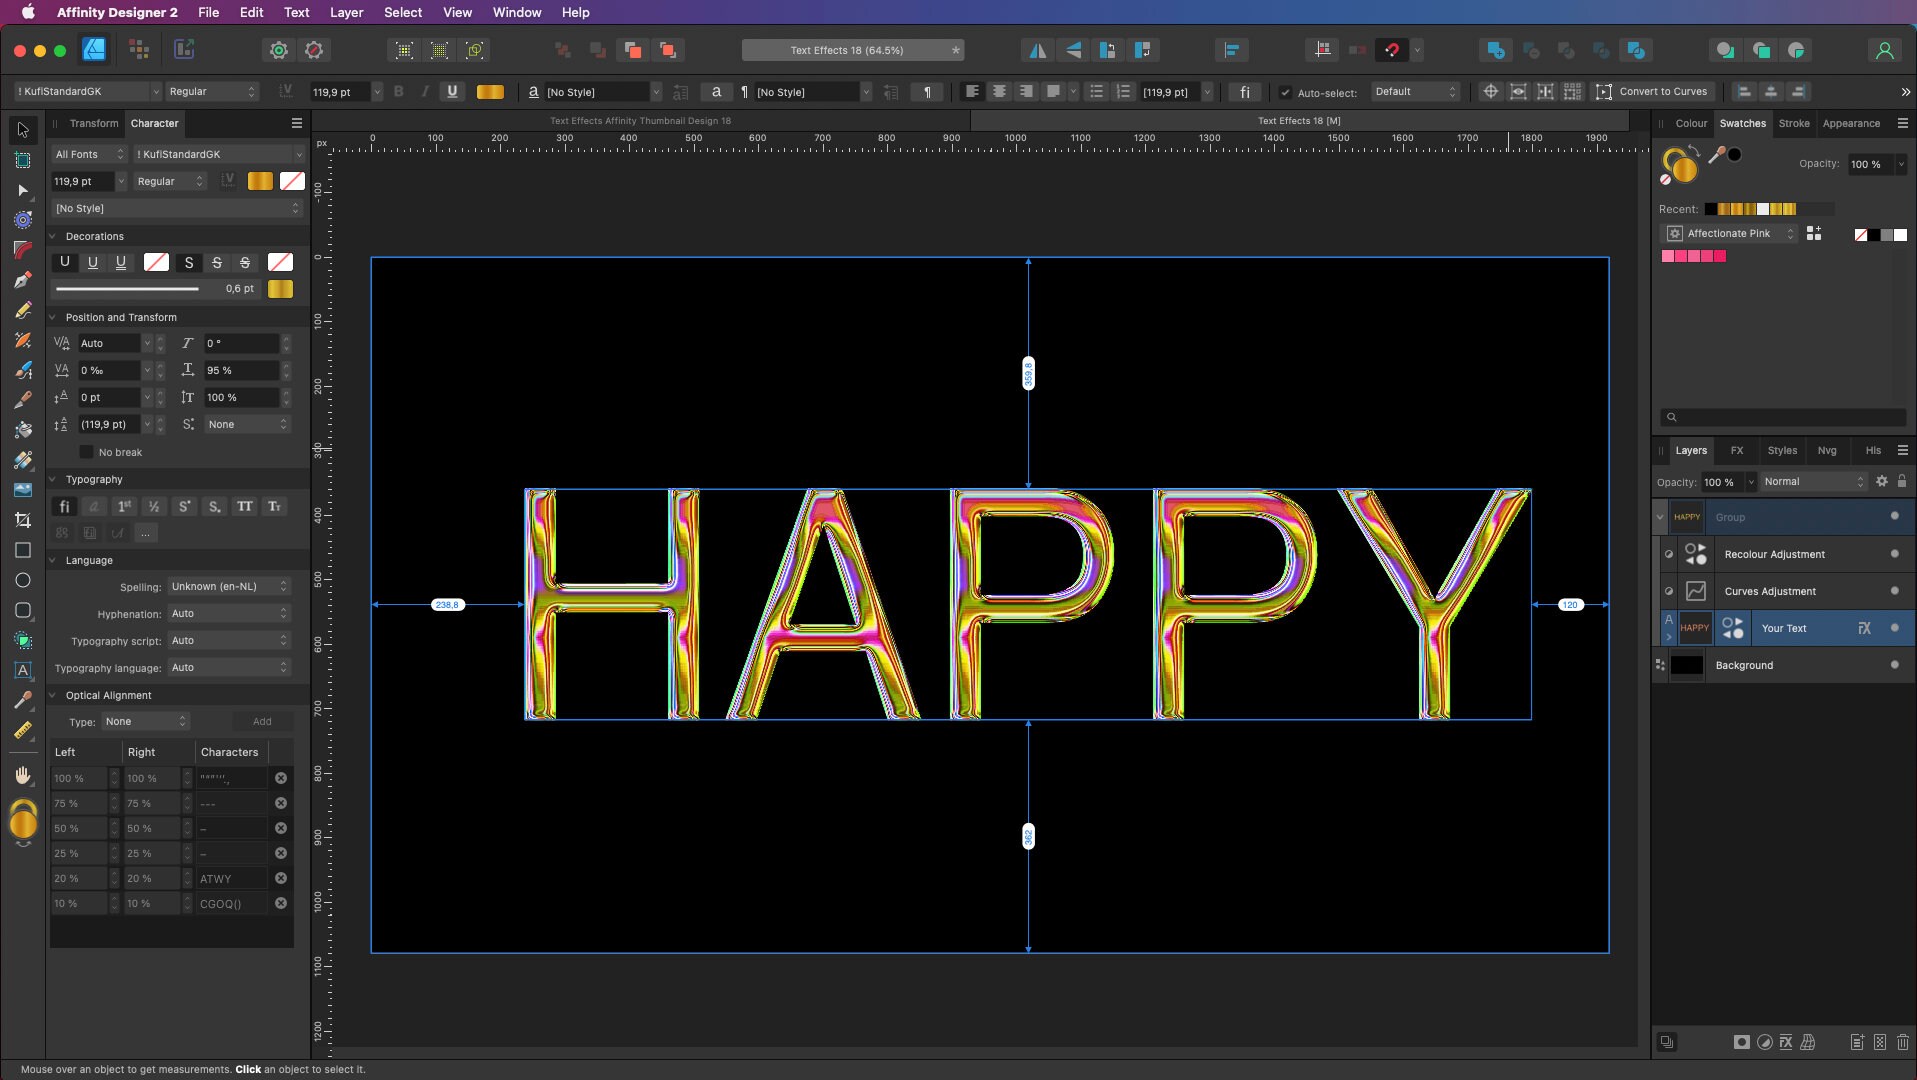Switch to the Styles tab

click(x=1781, y=451)
